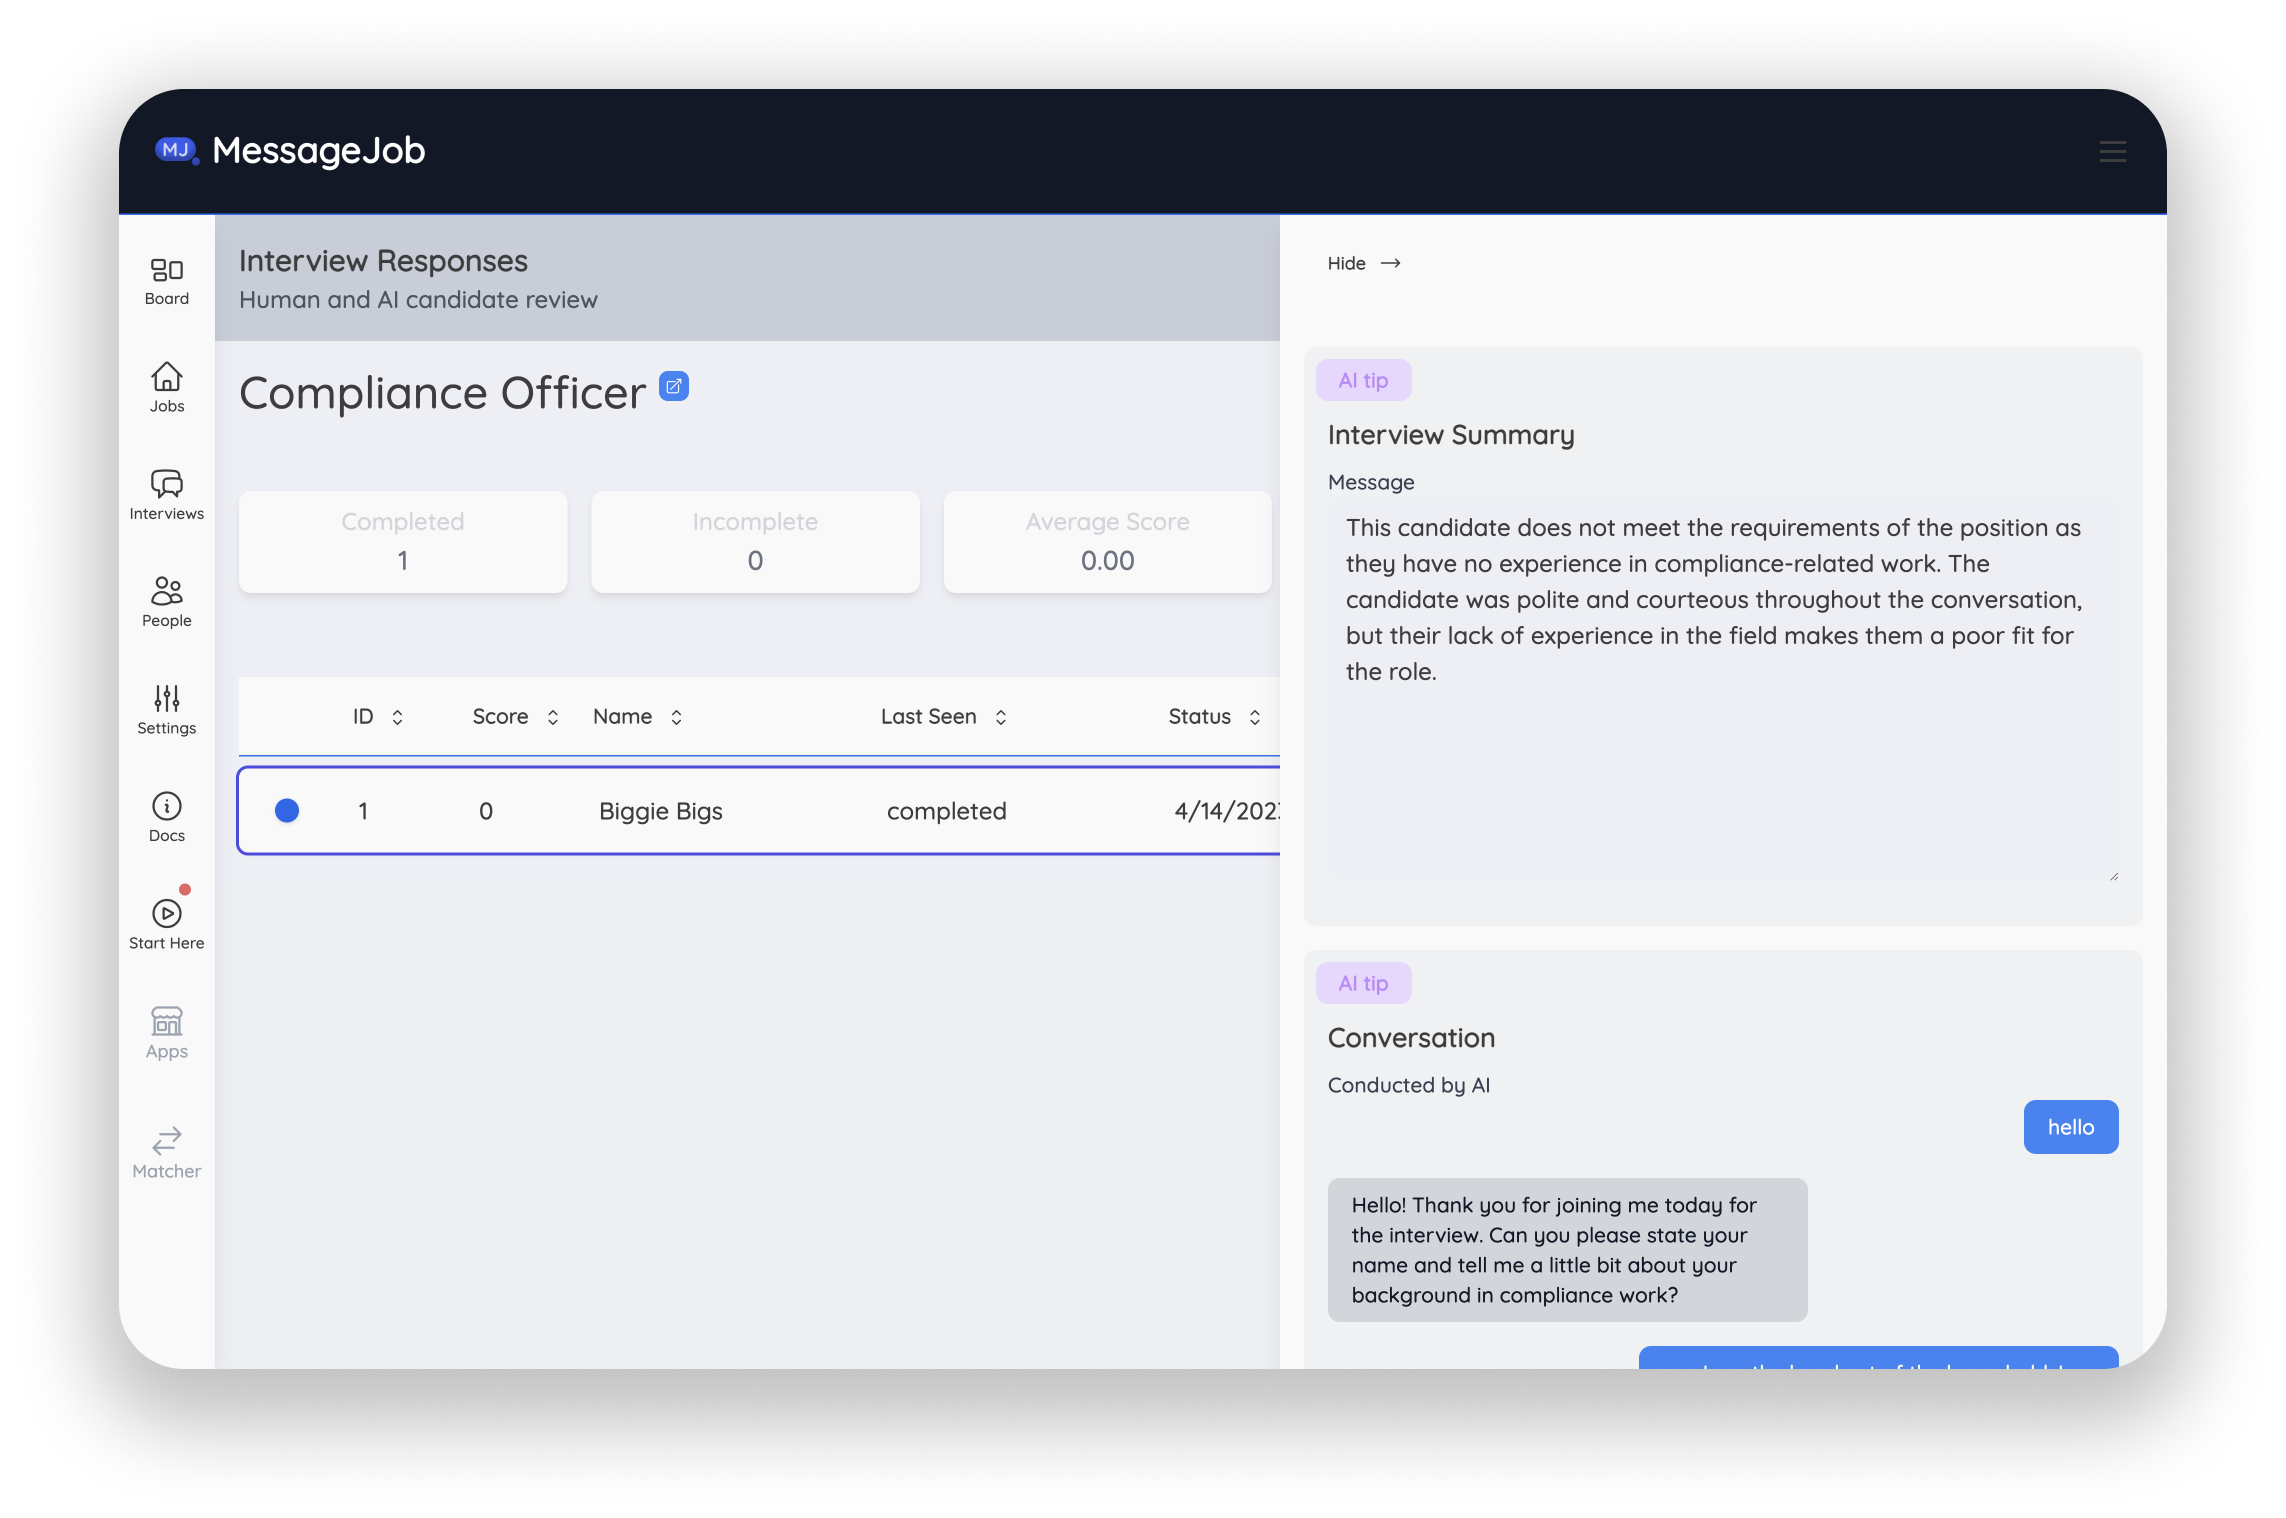This screenshot has width=2286, height=1518.
Task: Sort table by Last Seen column
Action: pyautogui.click(x=1000, y=717)
